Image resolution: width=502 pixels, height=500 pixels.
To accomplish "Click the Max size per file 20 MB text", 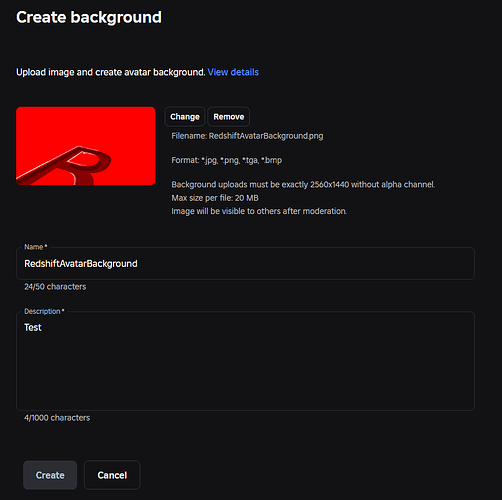I will 215,198.
